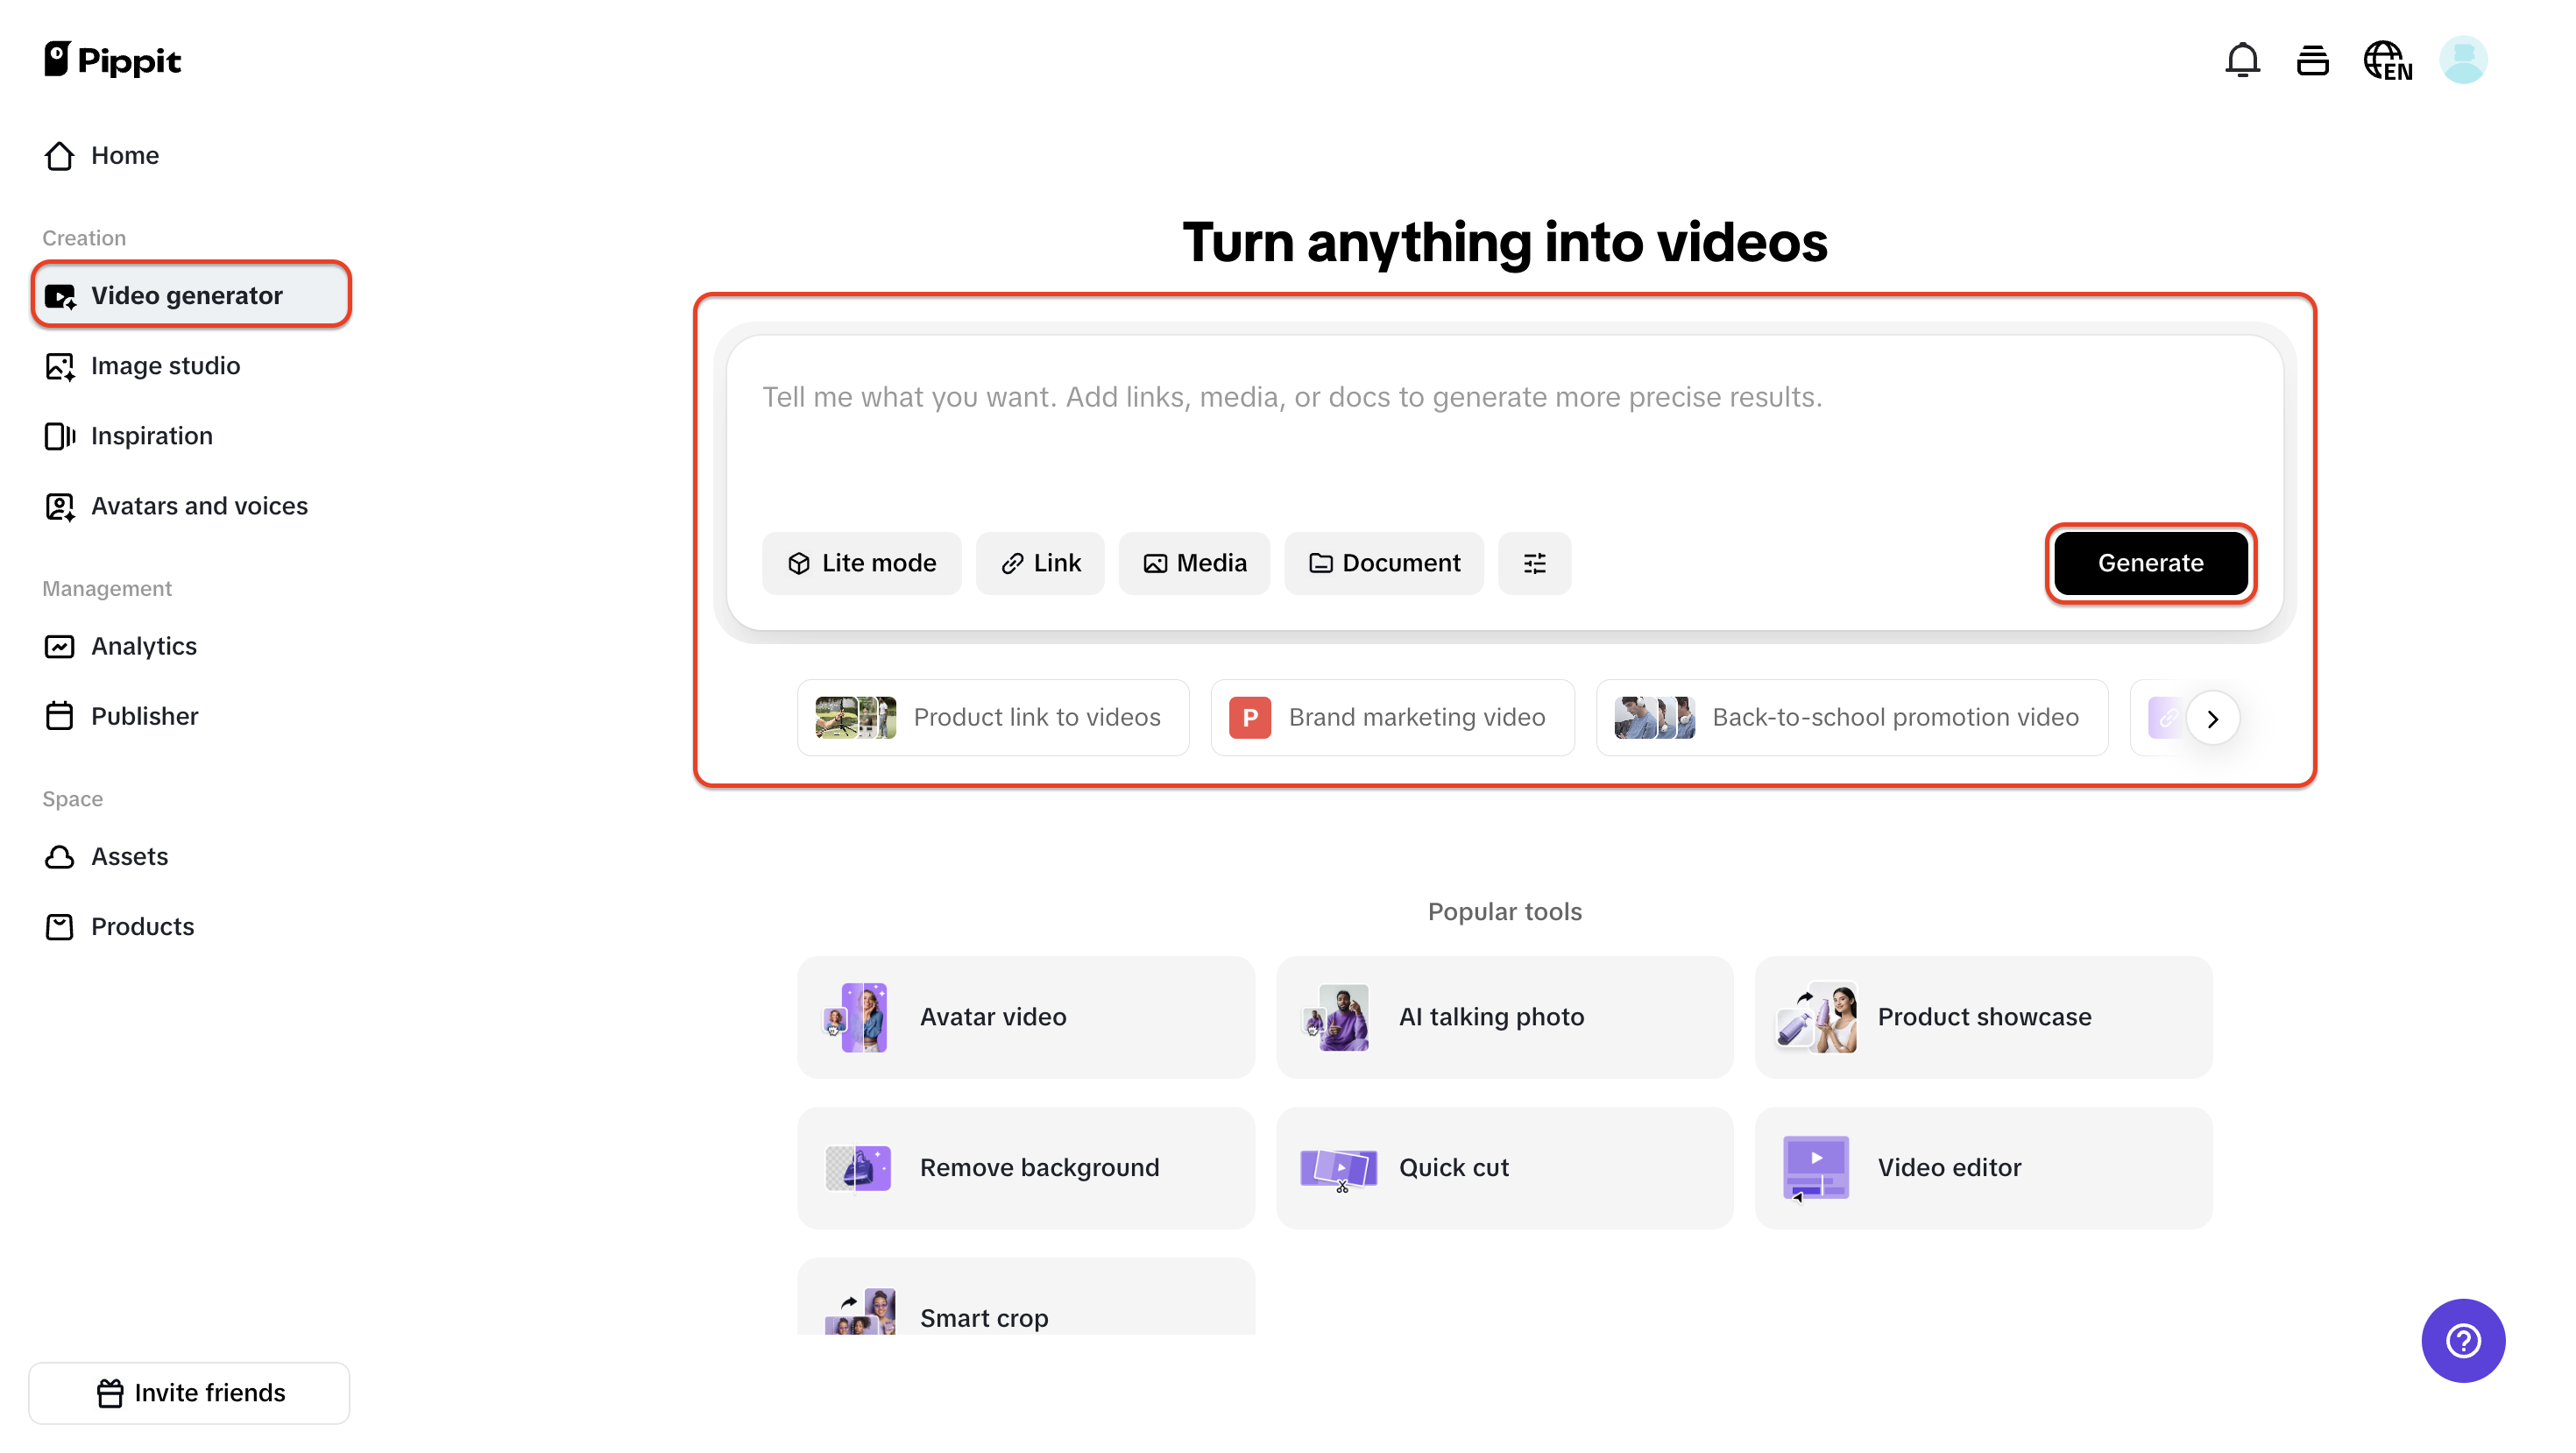
Task: Go to Home in the sidebar
Action: click(125, 155)
